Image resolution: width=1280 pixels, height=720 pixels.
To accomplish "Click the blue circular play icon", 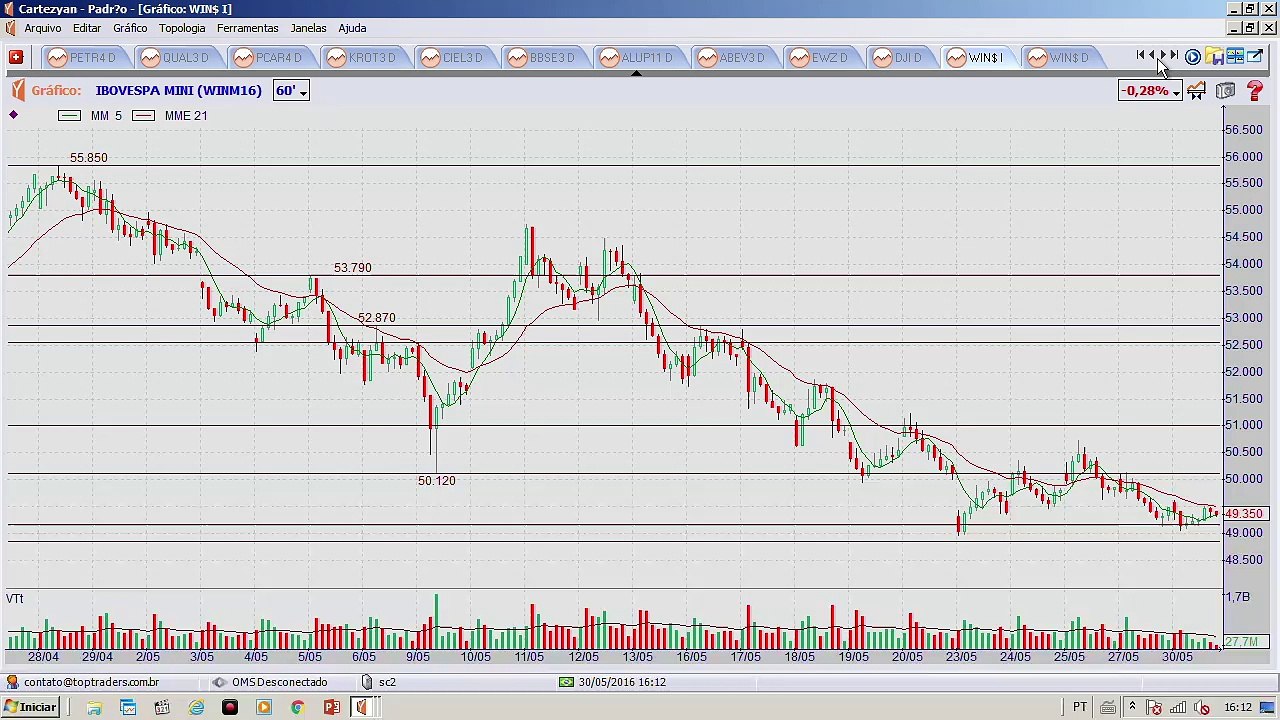I will [1193, 57].
